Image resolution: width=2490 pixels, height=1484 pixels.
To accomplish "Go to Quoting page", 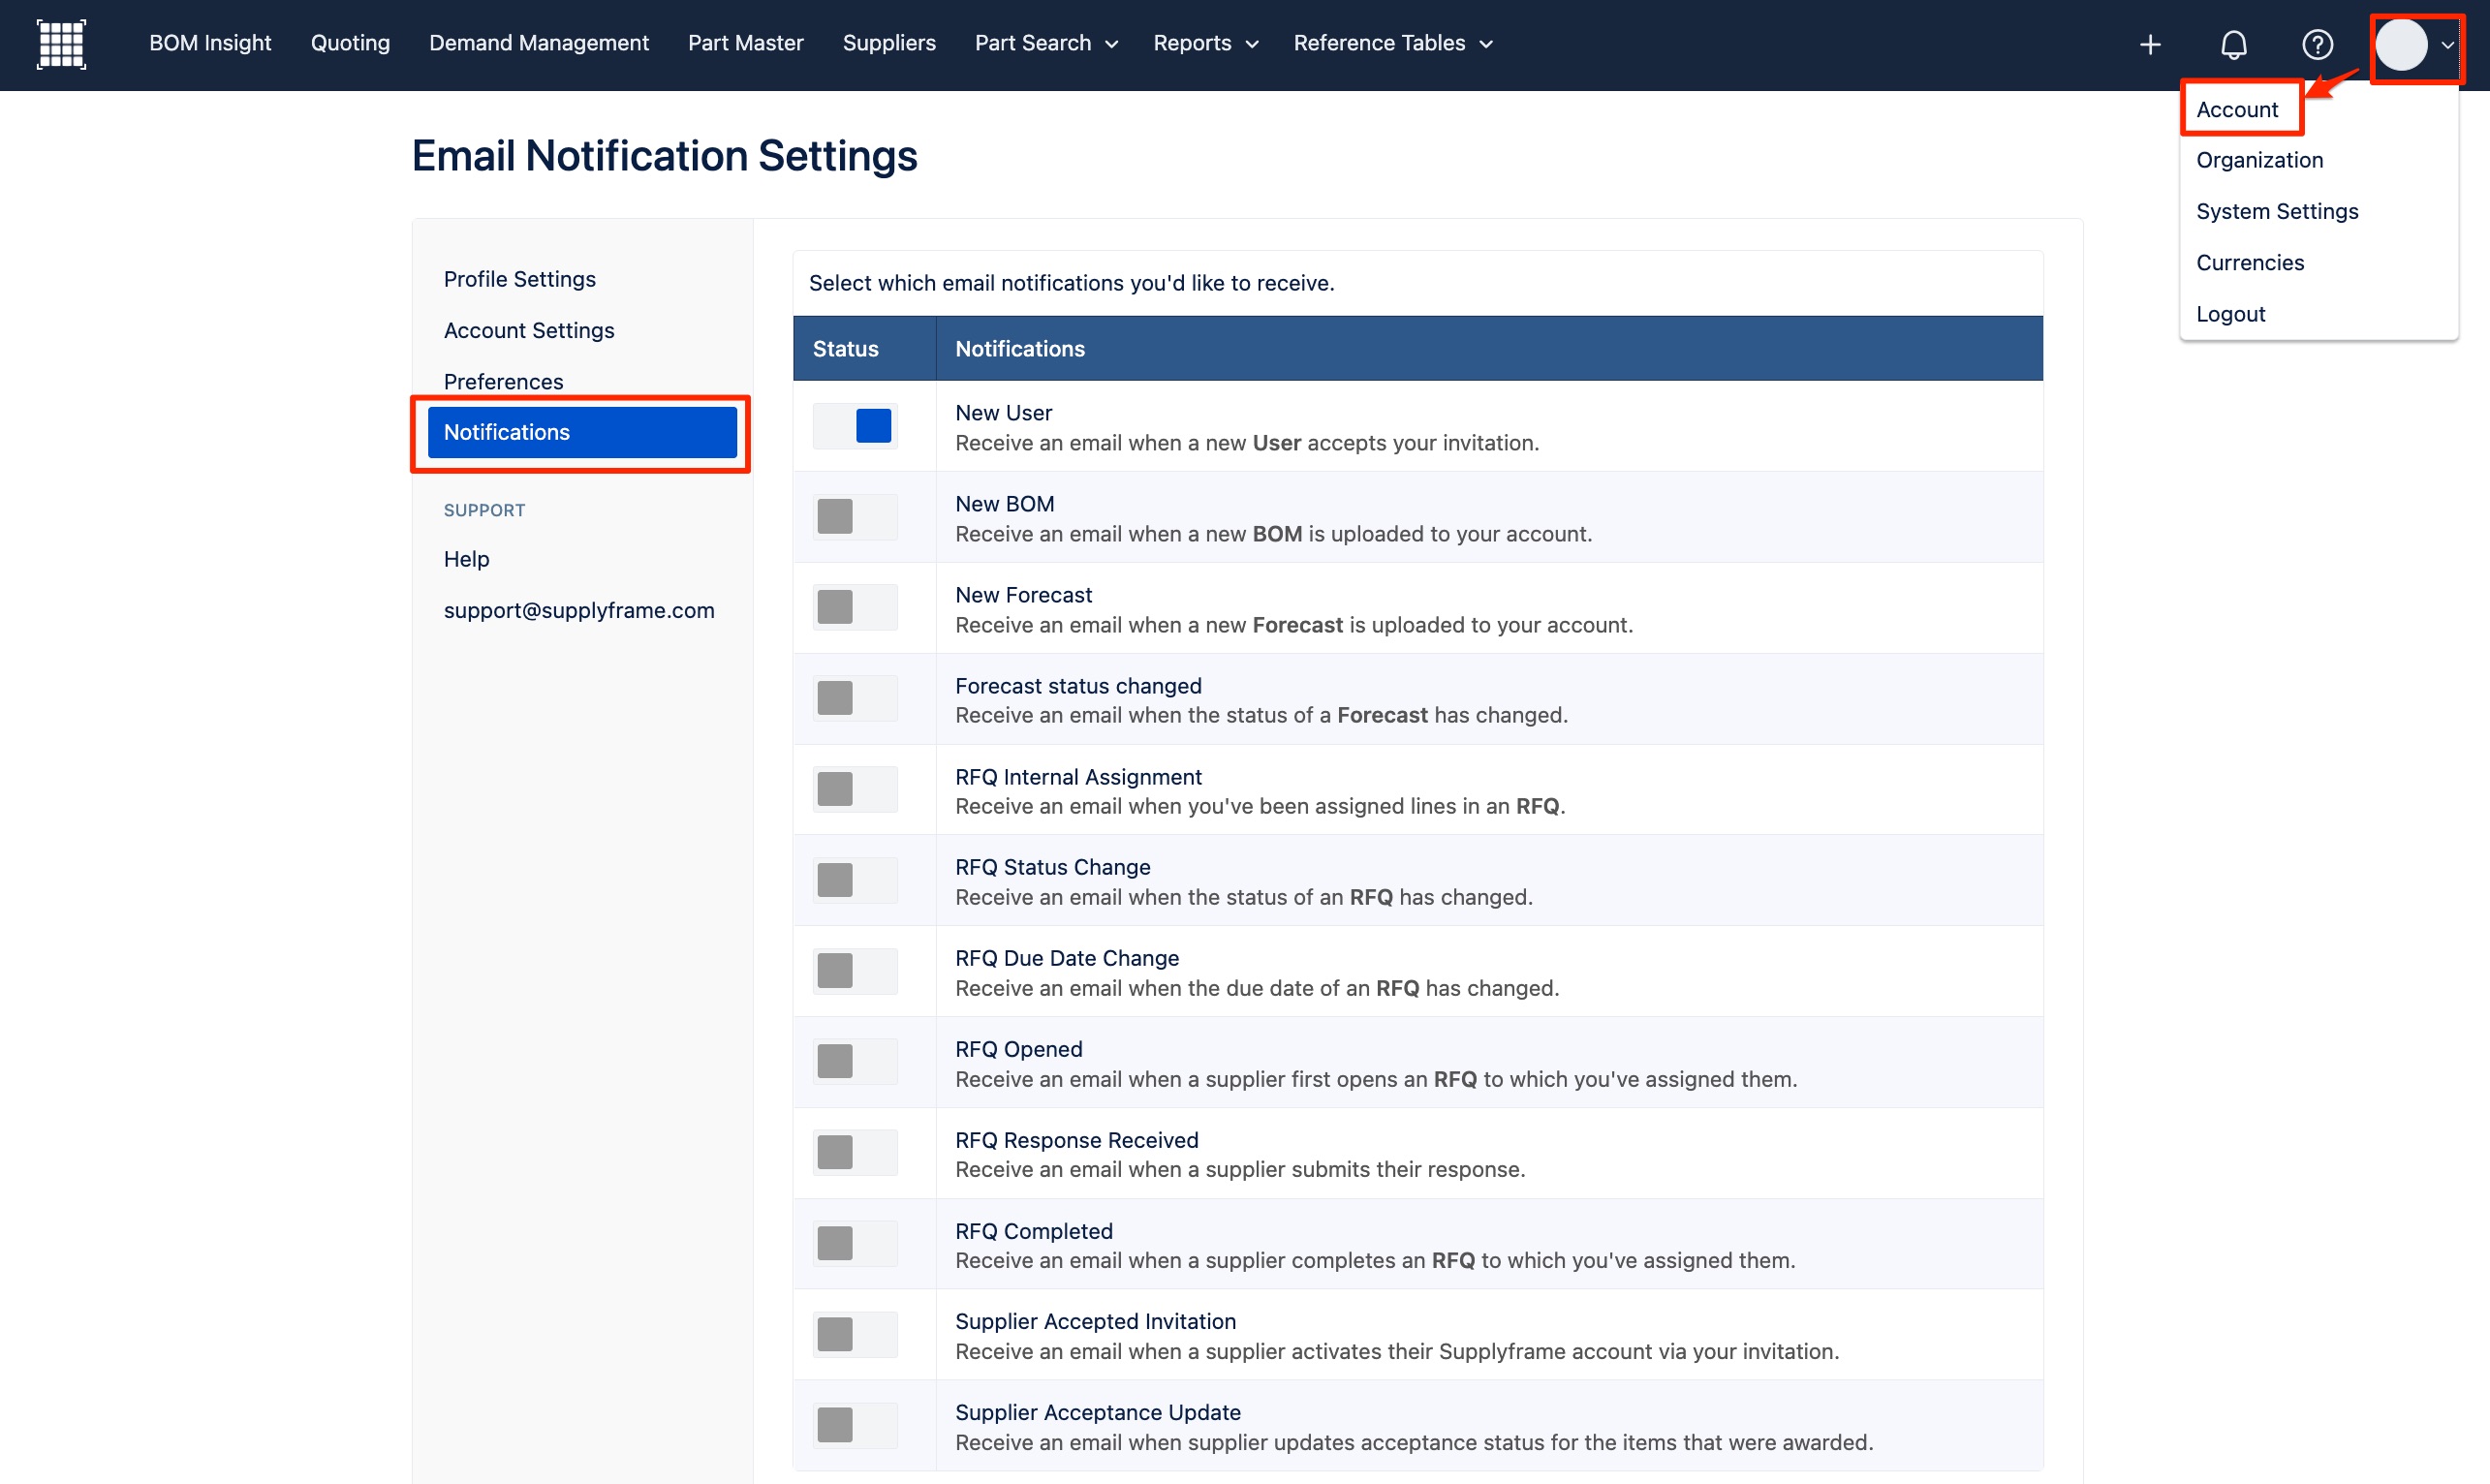I will (x=350, y=43).
